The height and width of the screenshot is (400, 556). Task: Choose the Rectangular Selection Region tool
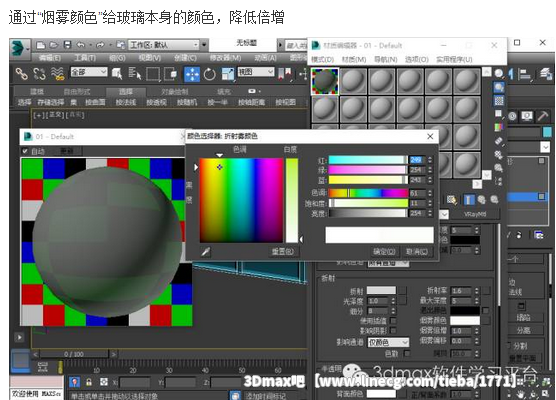(153, 74)
